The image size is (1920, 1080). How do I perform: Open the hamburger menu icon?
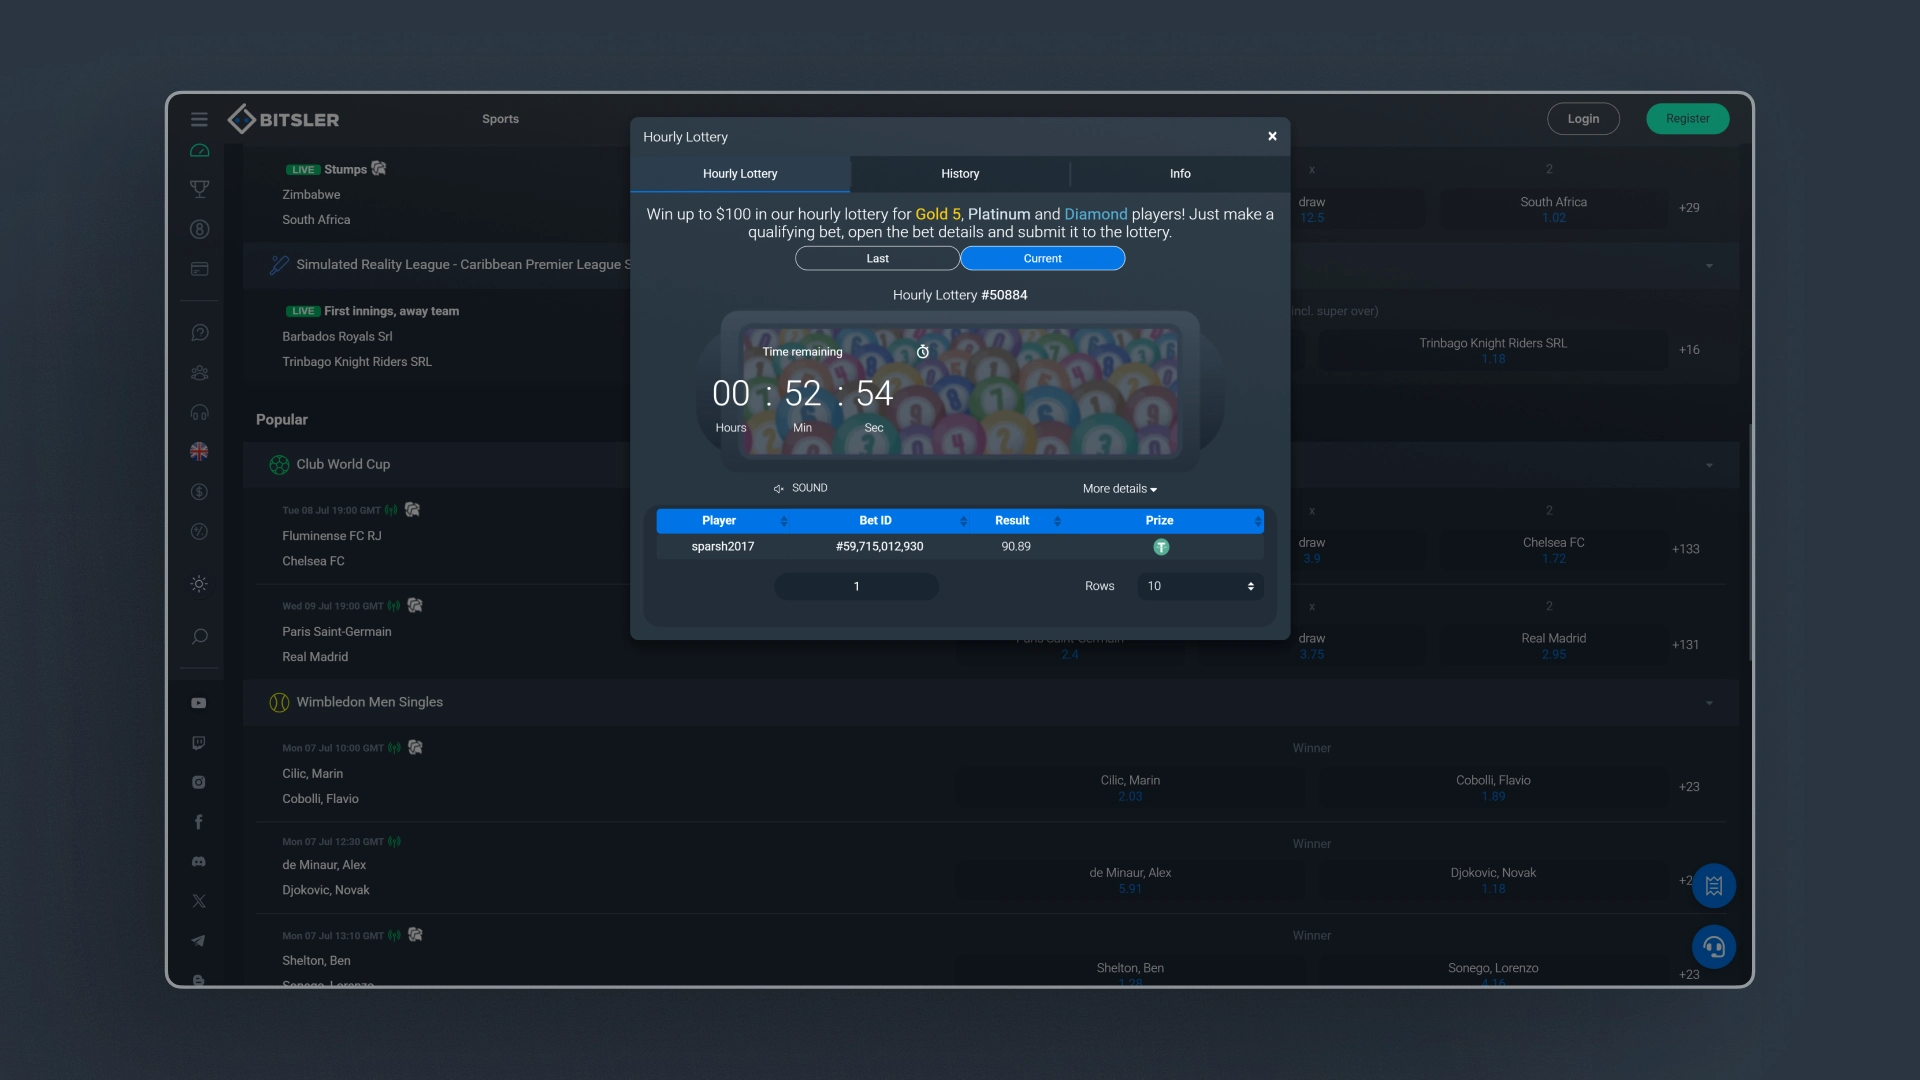[199, 119]
